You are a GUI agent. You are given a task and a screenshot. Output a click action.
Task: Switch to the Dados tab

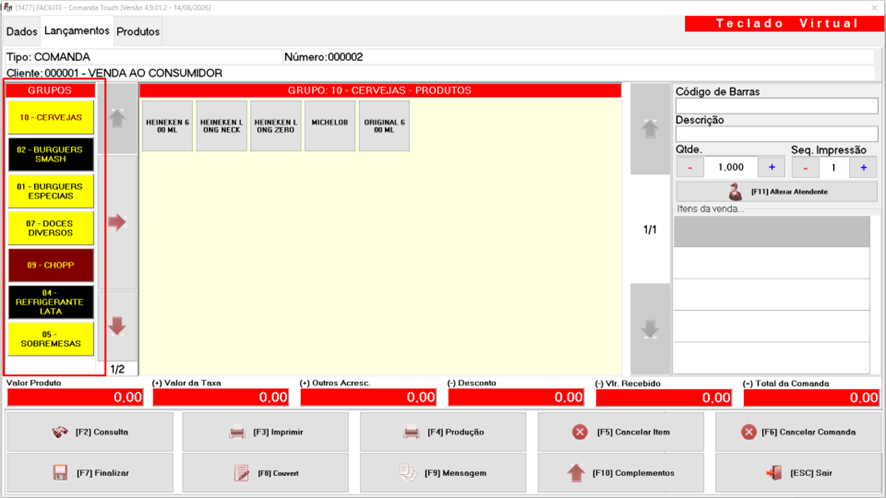(x=21, y=32)
